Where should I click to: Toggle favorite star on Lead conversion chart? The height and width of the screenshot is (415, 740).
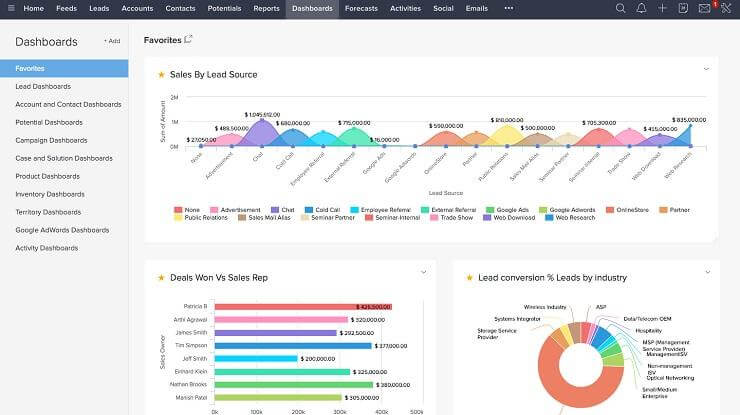pyautogui.click(x=469, y=277)
